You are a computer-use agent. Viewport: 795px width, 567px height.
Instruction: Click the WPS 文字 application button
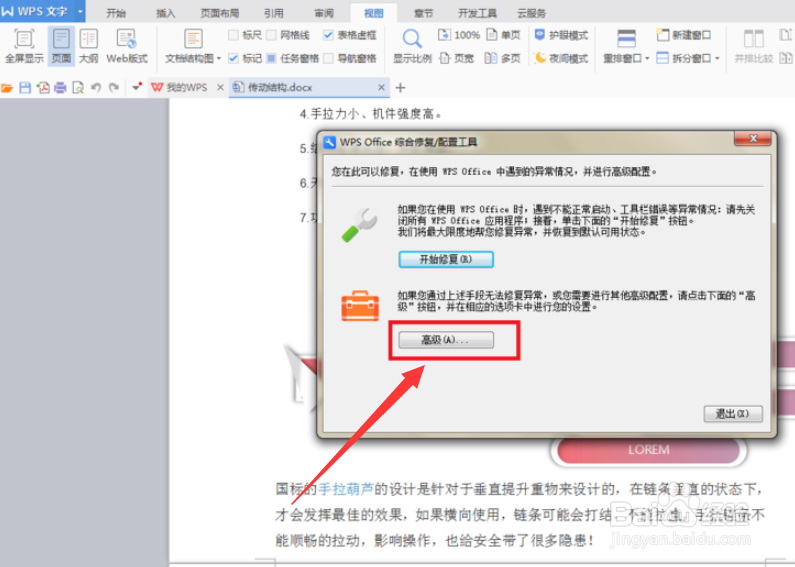(37, 11)
